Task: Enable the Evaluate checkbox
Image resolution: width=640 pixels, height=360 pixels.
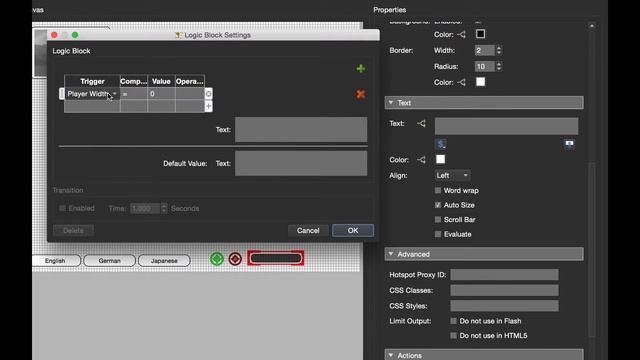Action: (438, 234)
